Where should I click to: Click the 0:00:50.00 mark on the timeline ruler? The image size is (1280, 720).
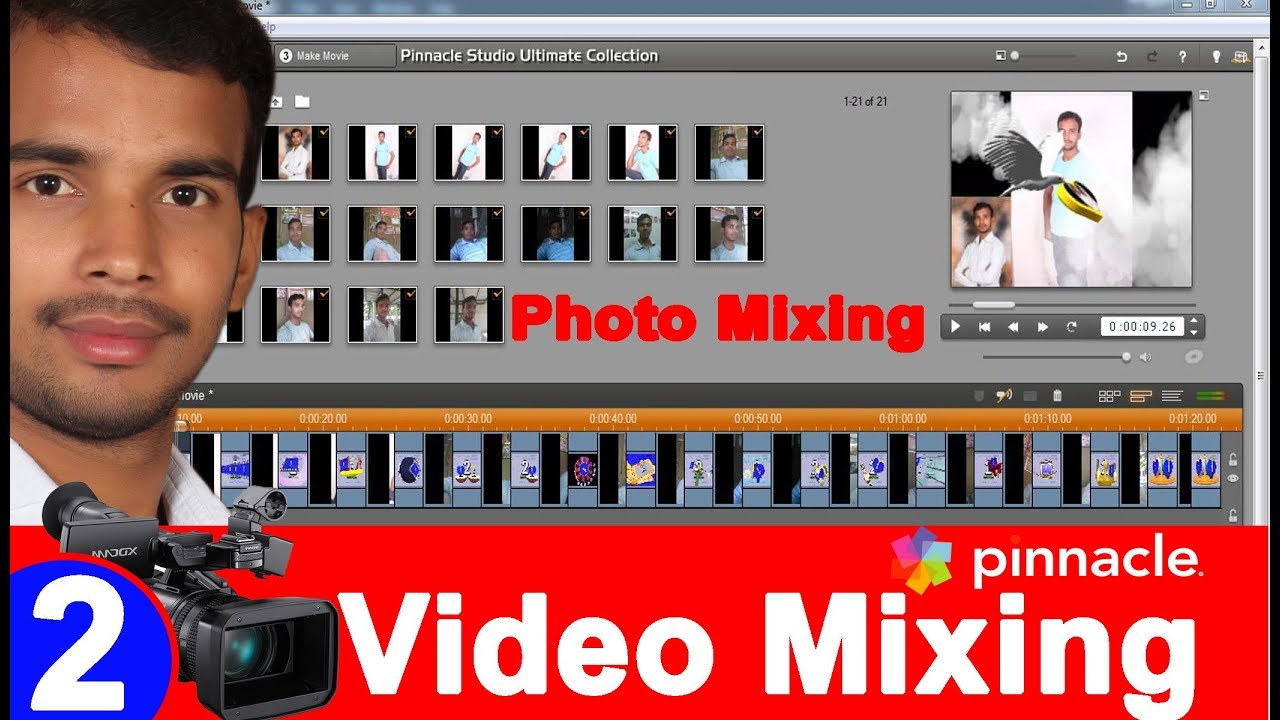[757, 419]
